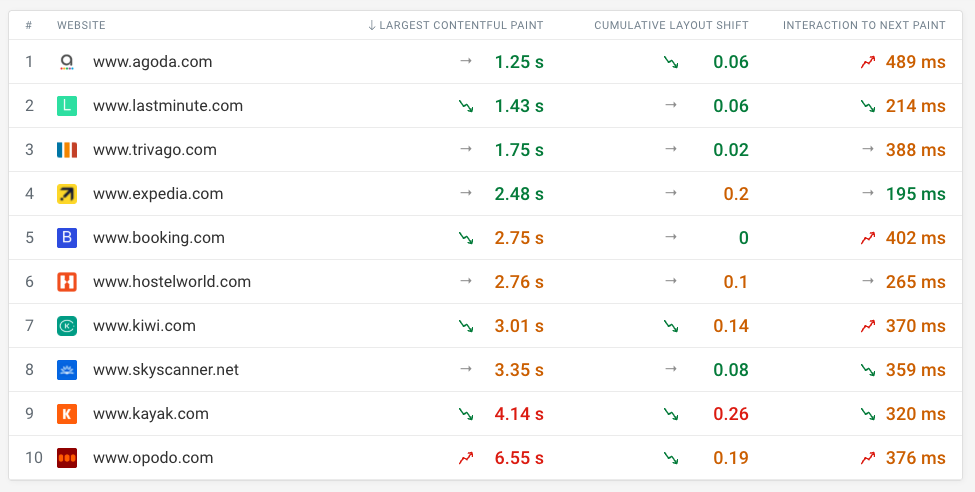
Task: Sort by Interaction to Next Paint header
Action: 864,26
